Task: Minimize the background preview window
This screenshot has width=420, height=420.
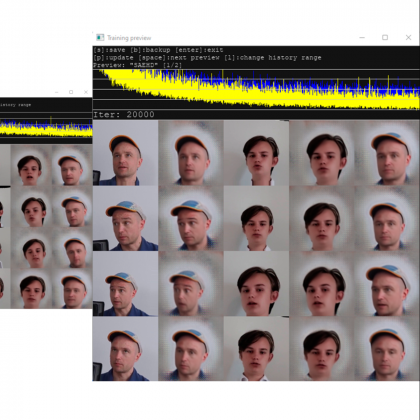Action: [57, 92]
